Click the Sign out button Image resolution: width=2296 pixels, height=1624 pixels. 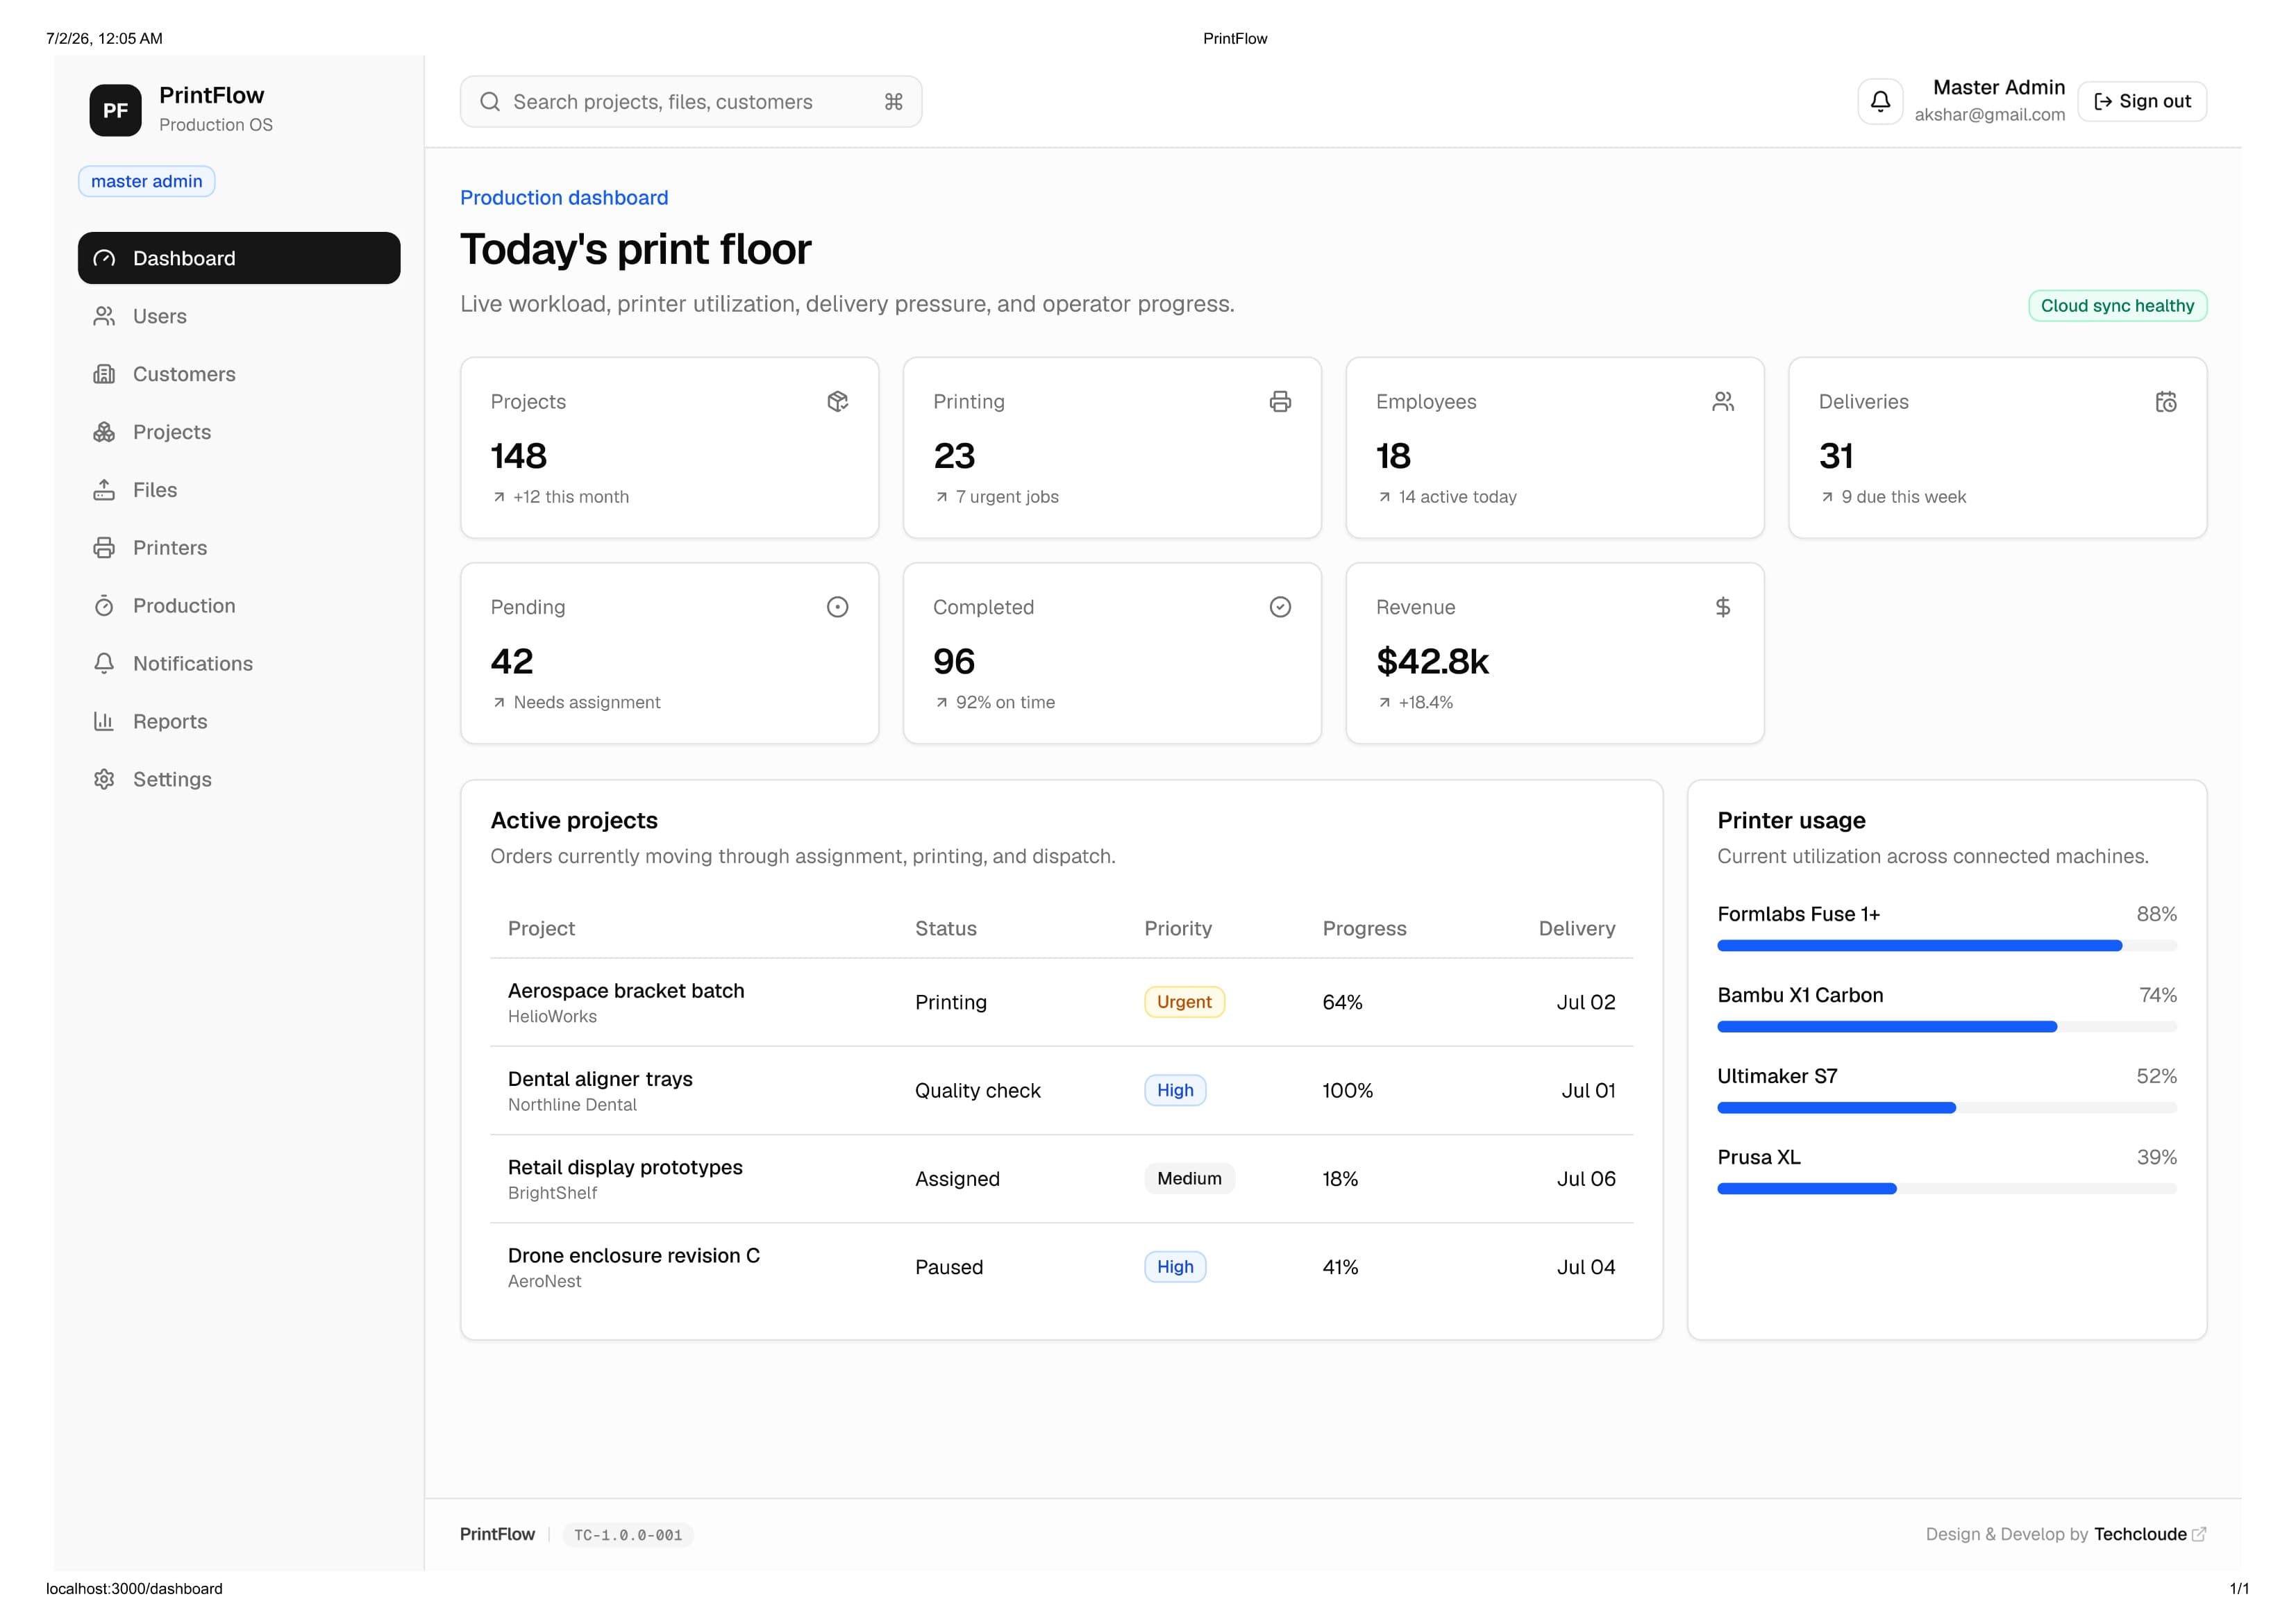2142,102
